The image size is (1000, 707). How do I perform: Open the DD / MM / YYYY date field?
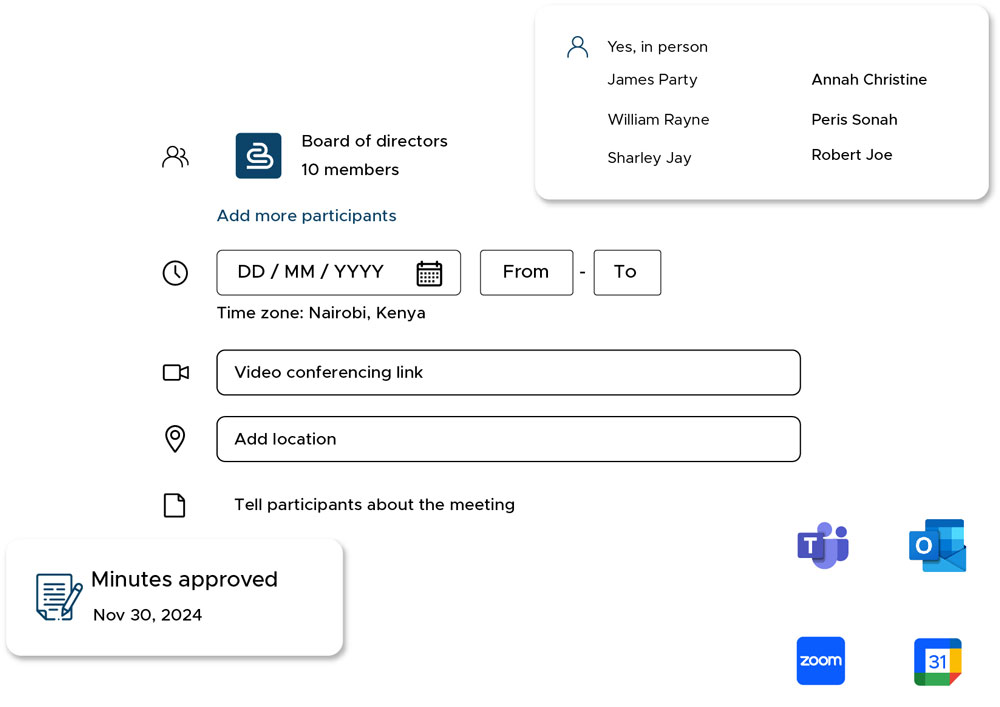[311, 272]
